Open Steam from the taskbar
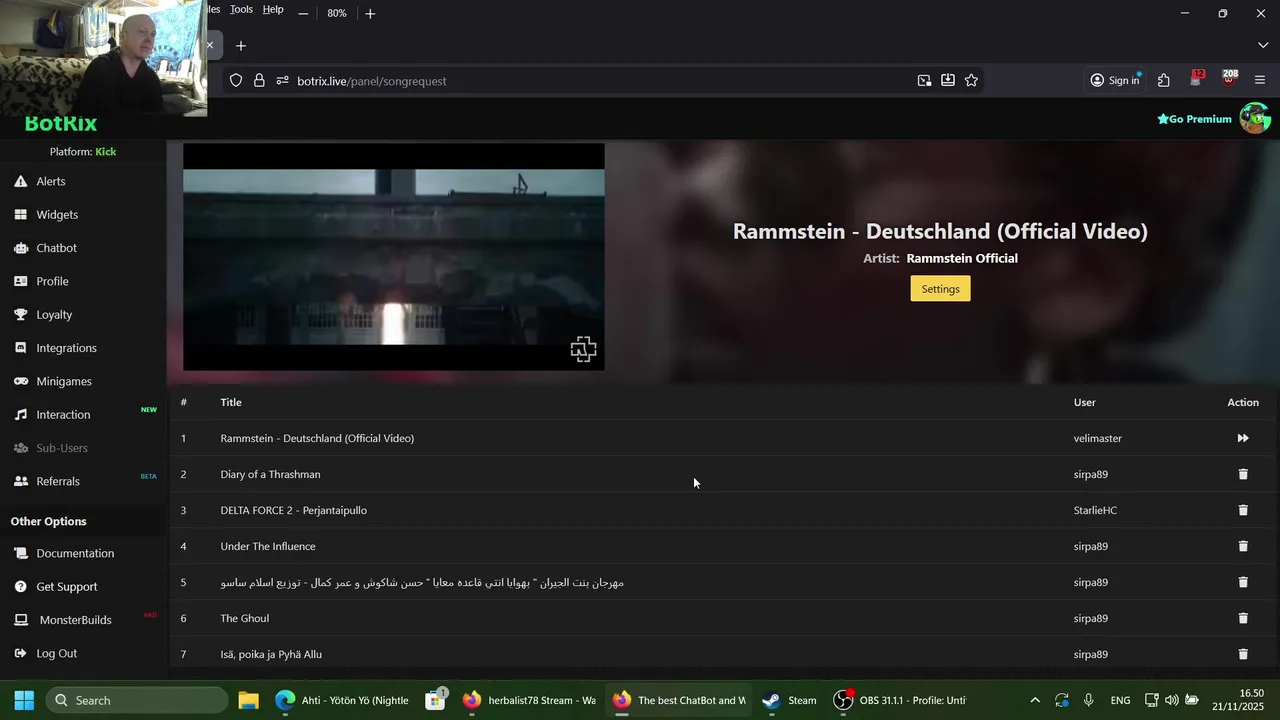 [789, 700]
